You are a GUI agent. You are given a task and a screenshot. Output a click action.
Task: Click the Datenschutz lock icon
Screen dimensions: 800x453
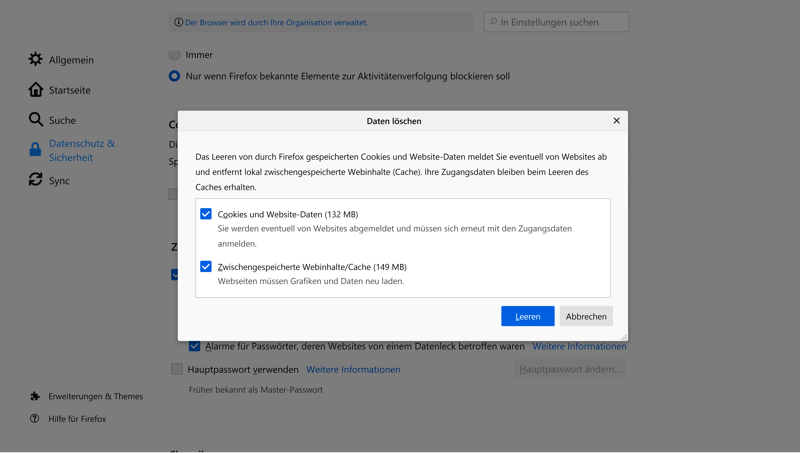[x=35, y=150]
